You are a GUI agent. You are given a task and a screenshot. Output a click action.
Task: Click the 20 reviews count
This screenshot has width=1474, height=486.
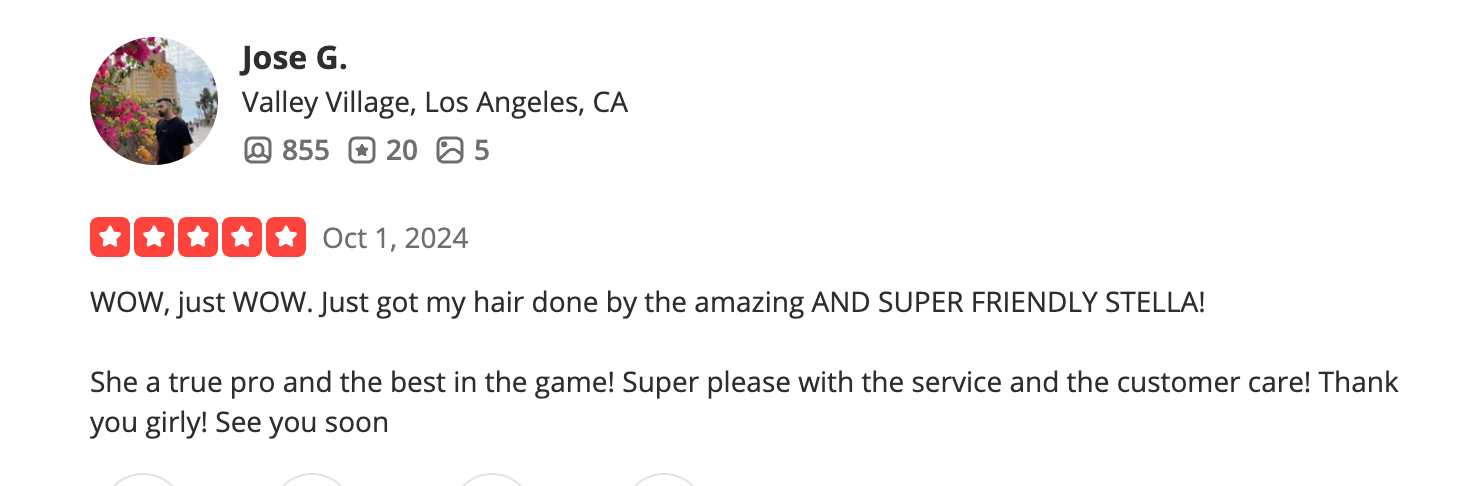(x=401, y=150)
